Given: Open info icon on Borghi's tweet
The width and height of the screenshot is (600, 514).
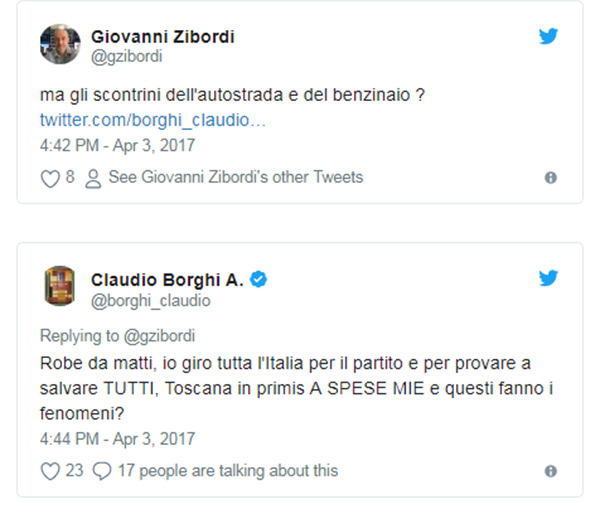Looking at the screenshot, I should [x=550, y=470].
